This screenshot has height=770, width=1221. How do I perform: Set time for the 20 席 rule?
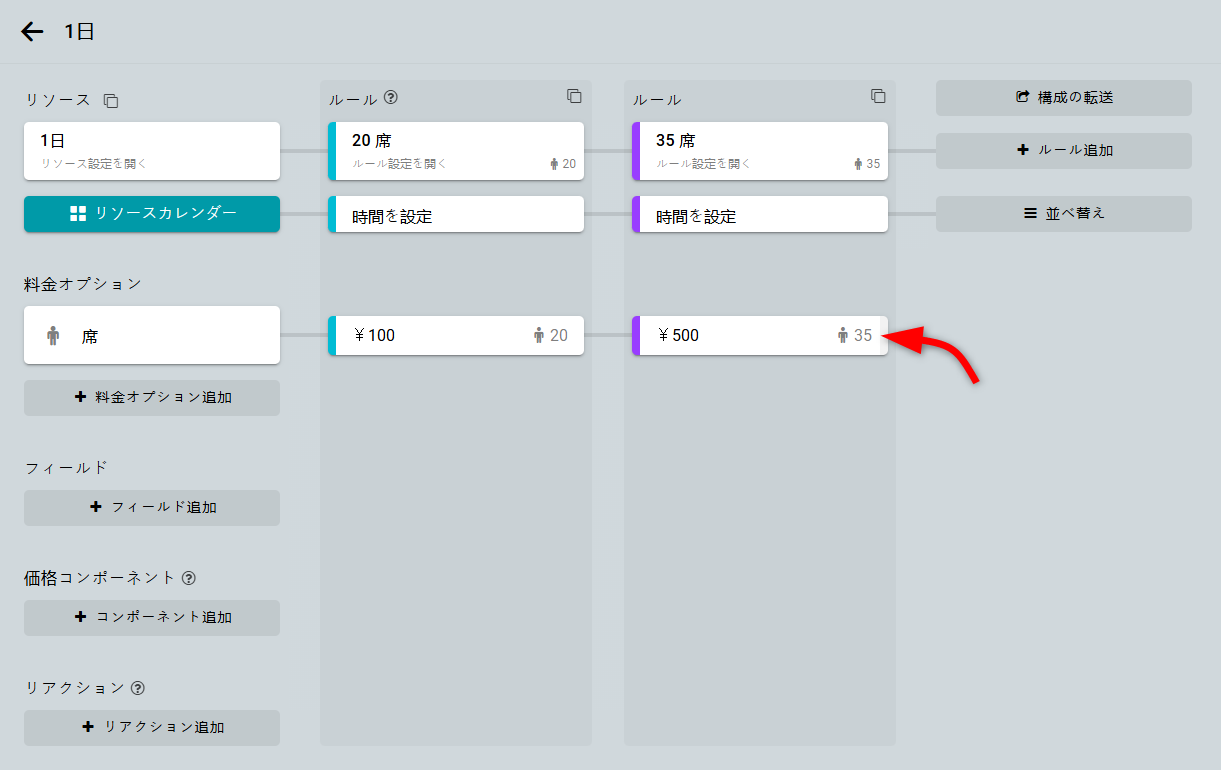tap(456, 215)
